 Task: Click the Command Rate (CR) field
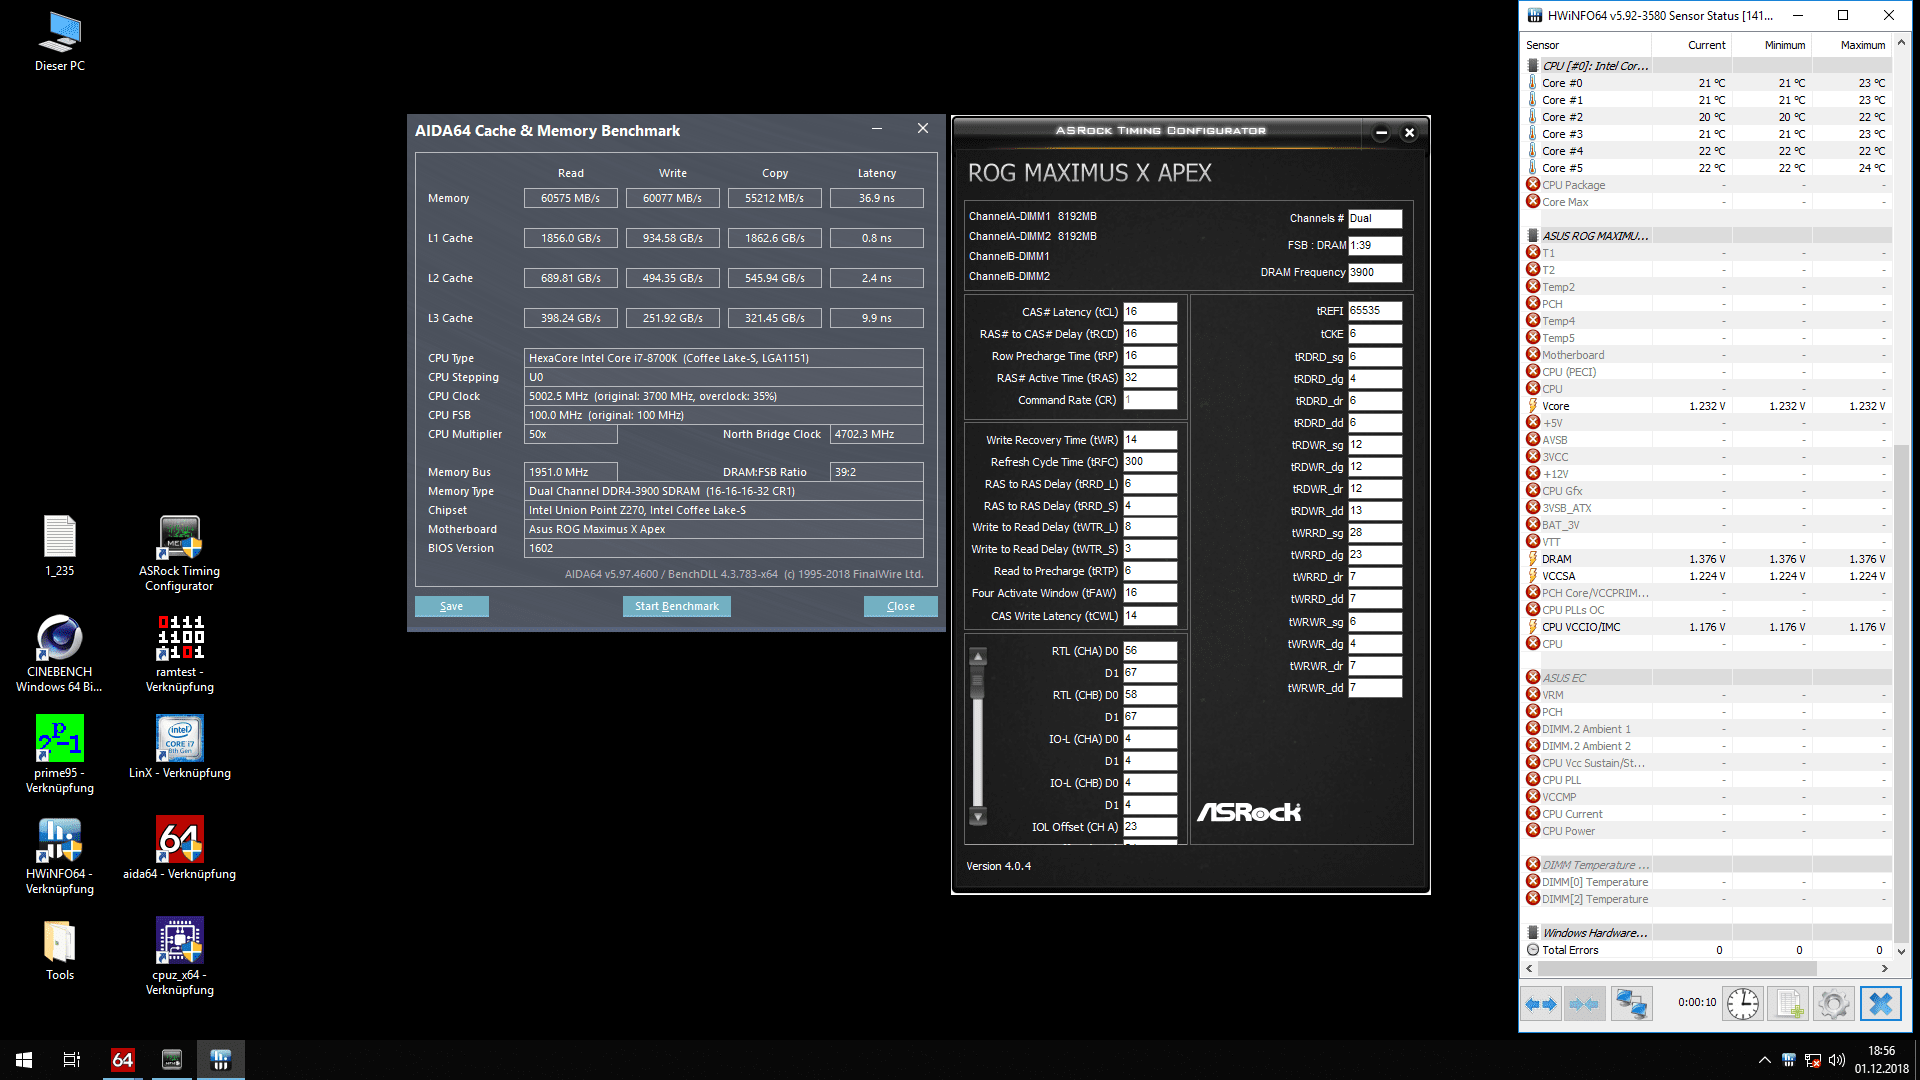click(x=1150, y=400)
